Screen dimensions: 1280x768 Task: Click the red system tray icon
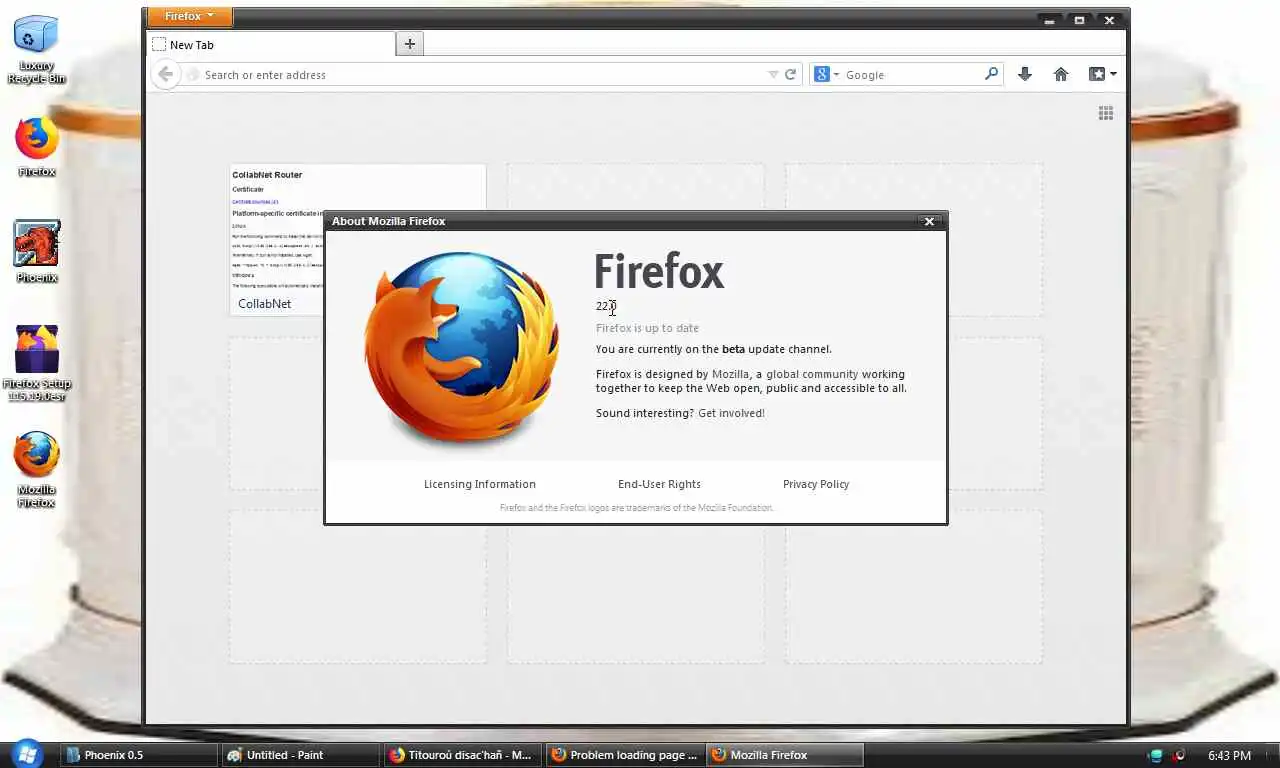pos(1179,755)
